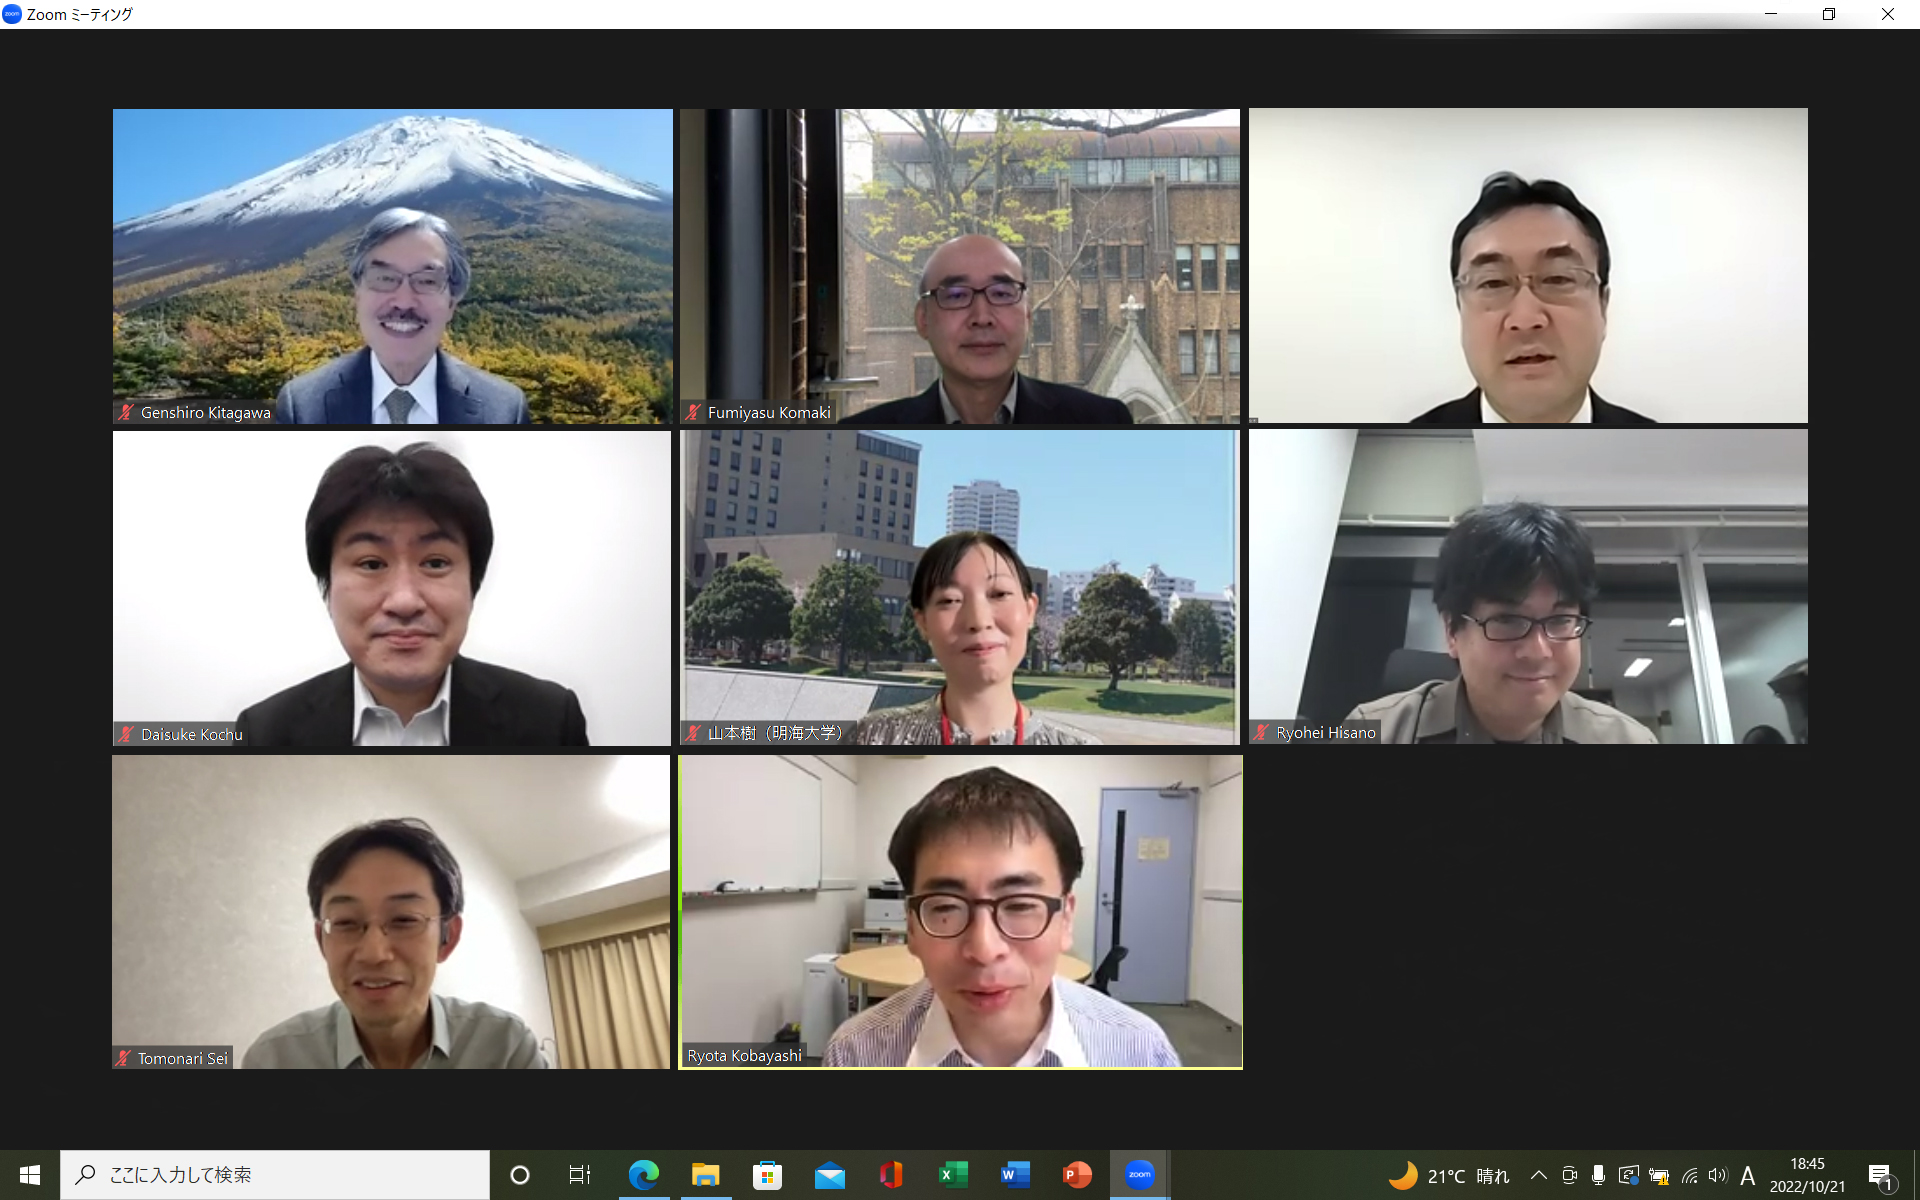Click muted mic icon beside Fumiyasu Komaki

pos(693,412)
